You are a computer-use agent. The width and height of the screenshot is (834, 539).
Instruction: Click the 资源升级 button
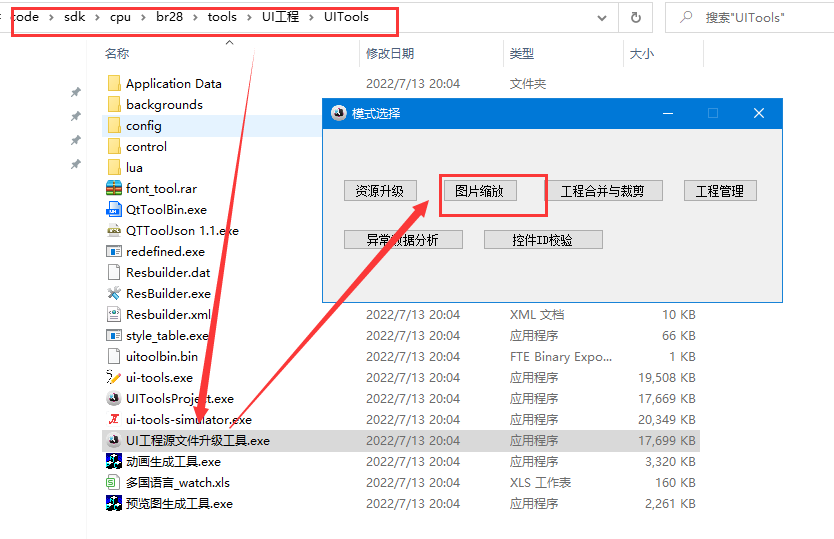pos(380,191)
